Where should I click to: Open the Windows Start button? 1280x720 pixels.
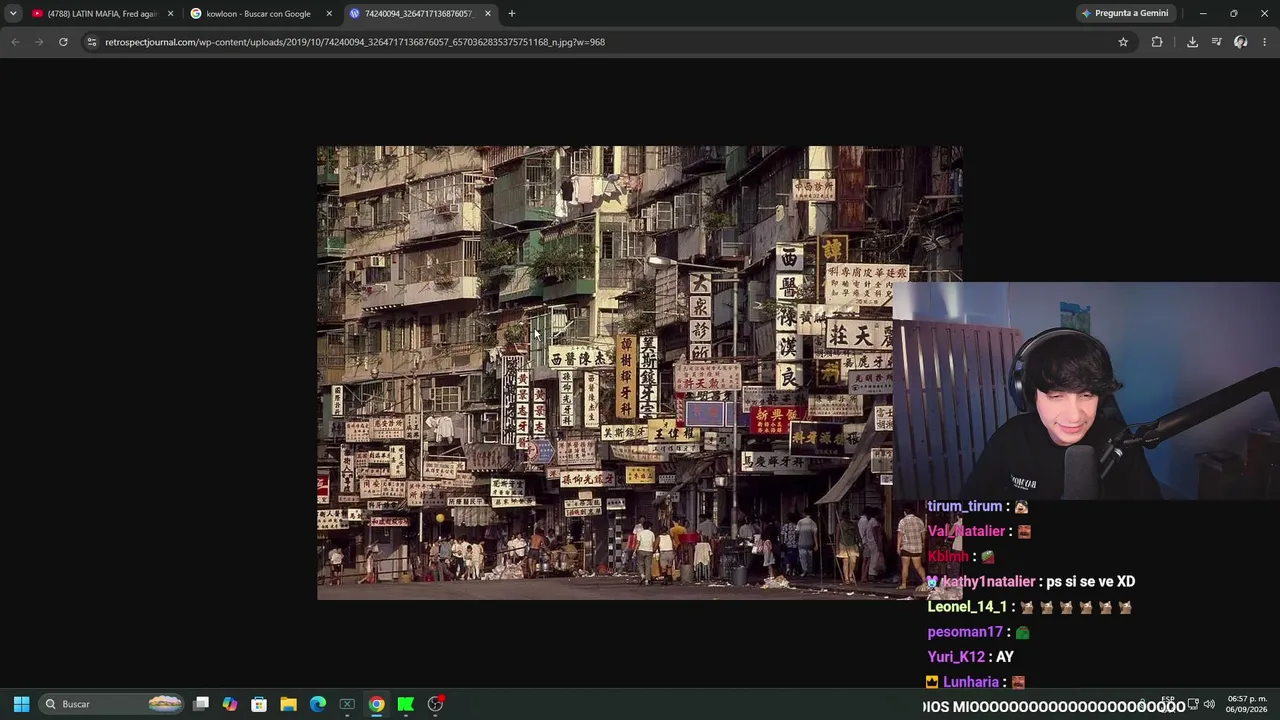21,704
